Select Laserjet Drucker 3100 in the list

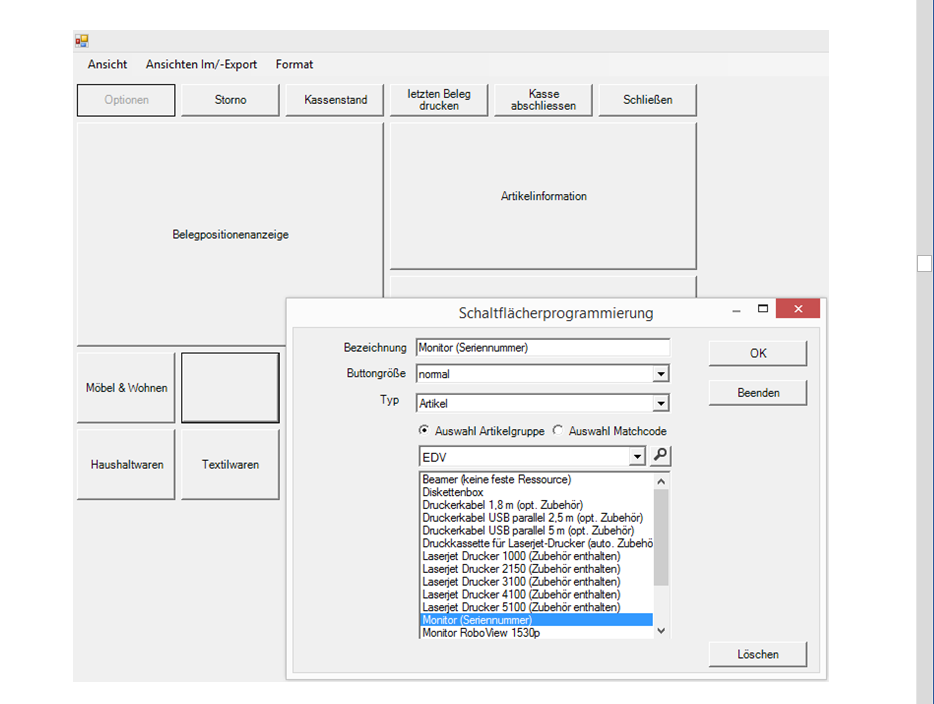pos(521,582)
